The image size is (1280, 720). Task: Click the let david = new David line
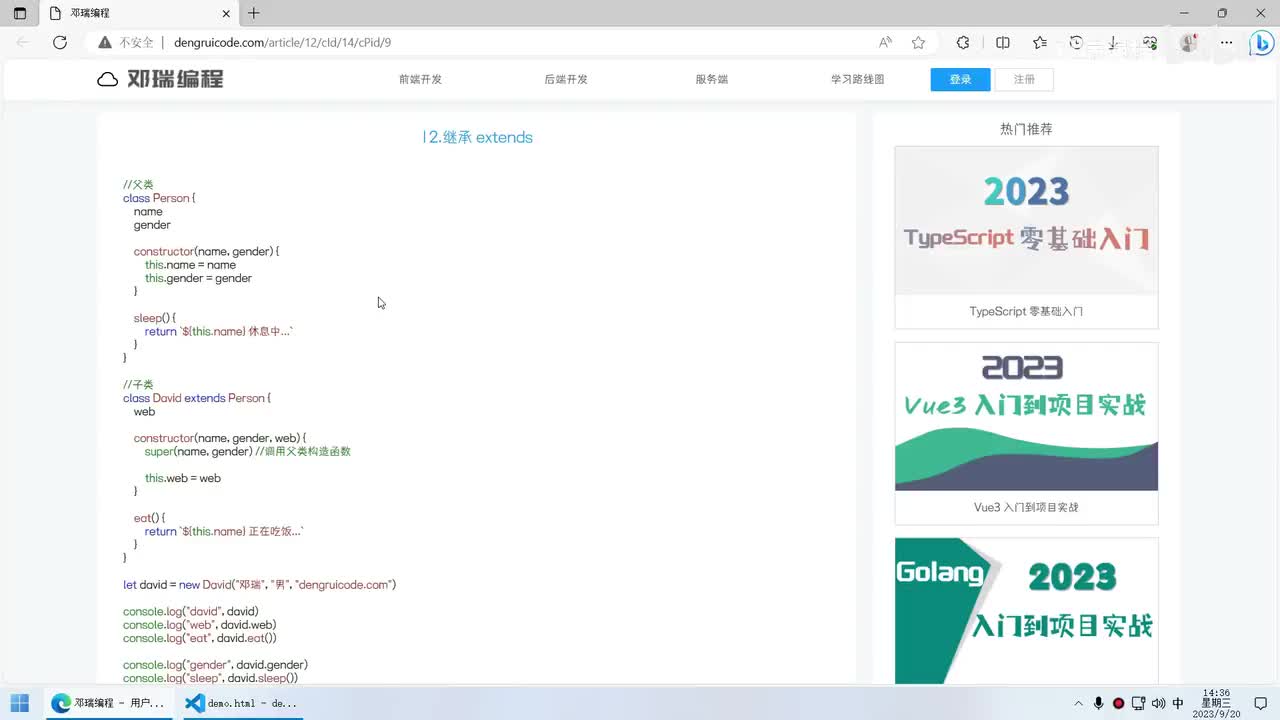click(259, 584)
